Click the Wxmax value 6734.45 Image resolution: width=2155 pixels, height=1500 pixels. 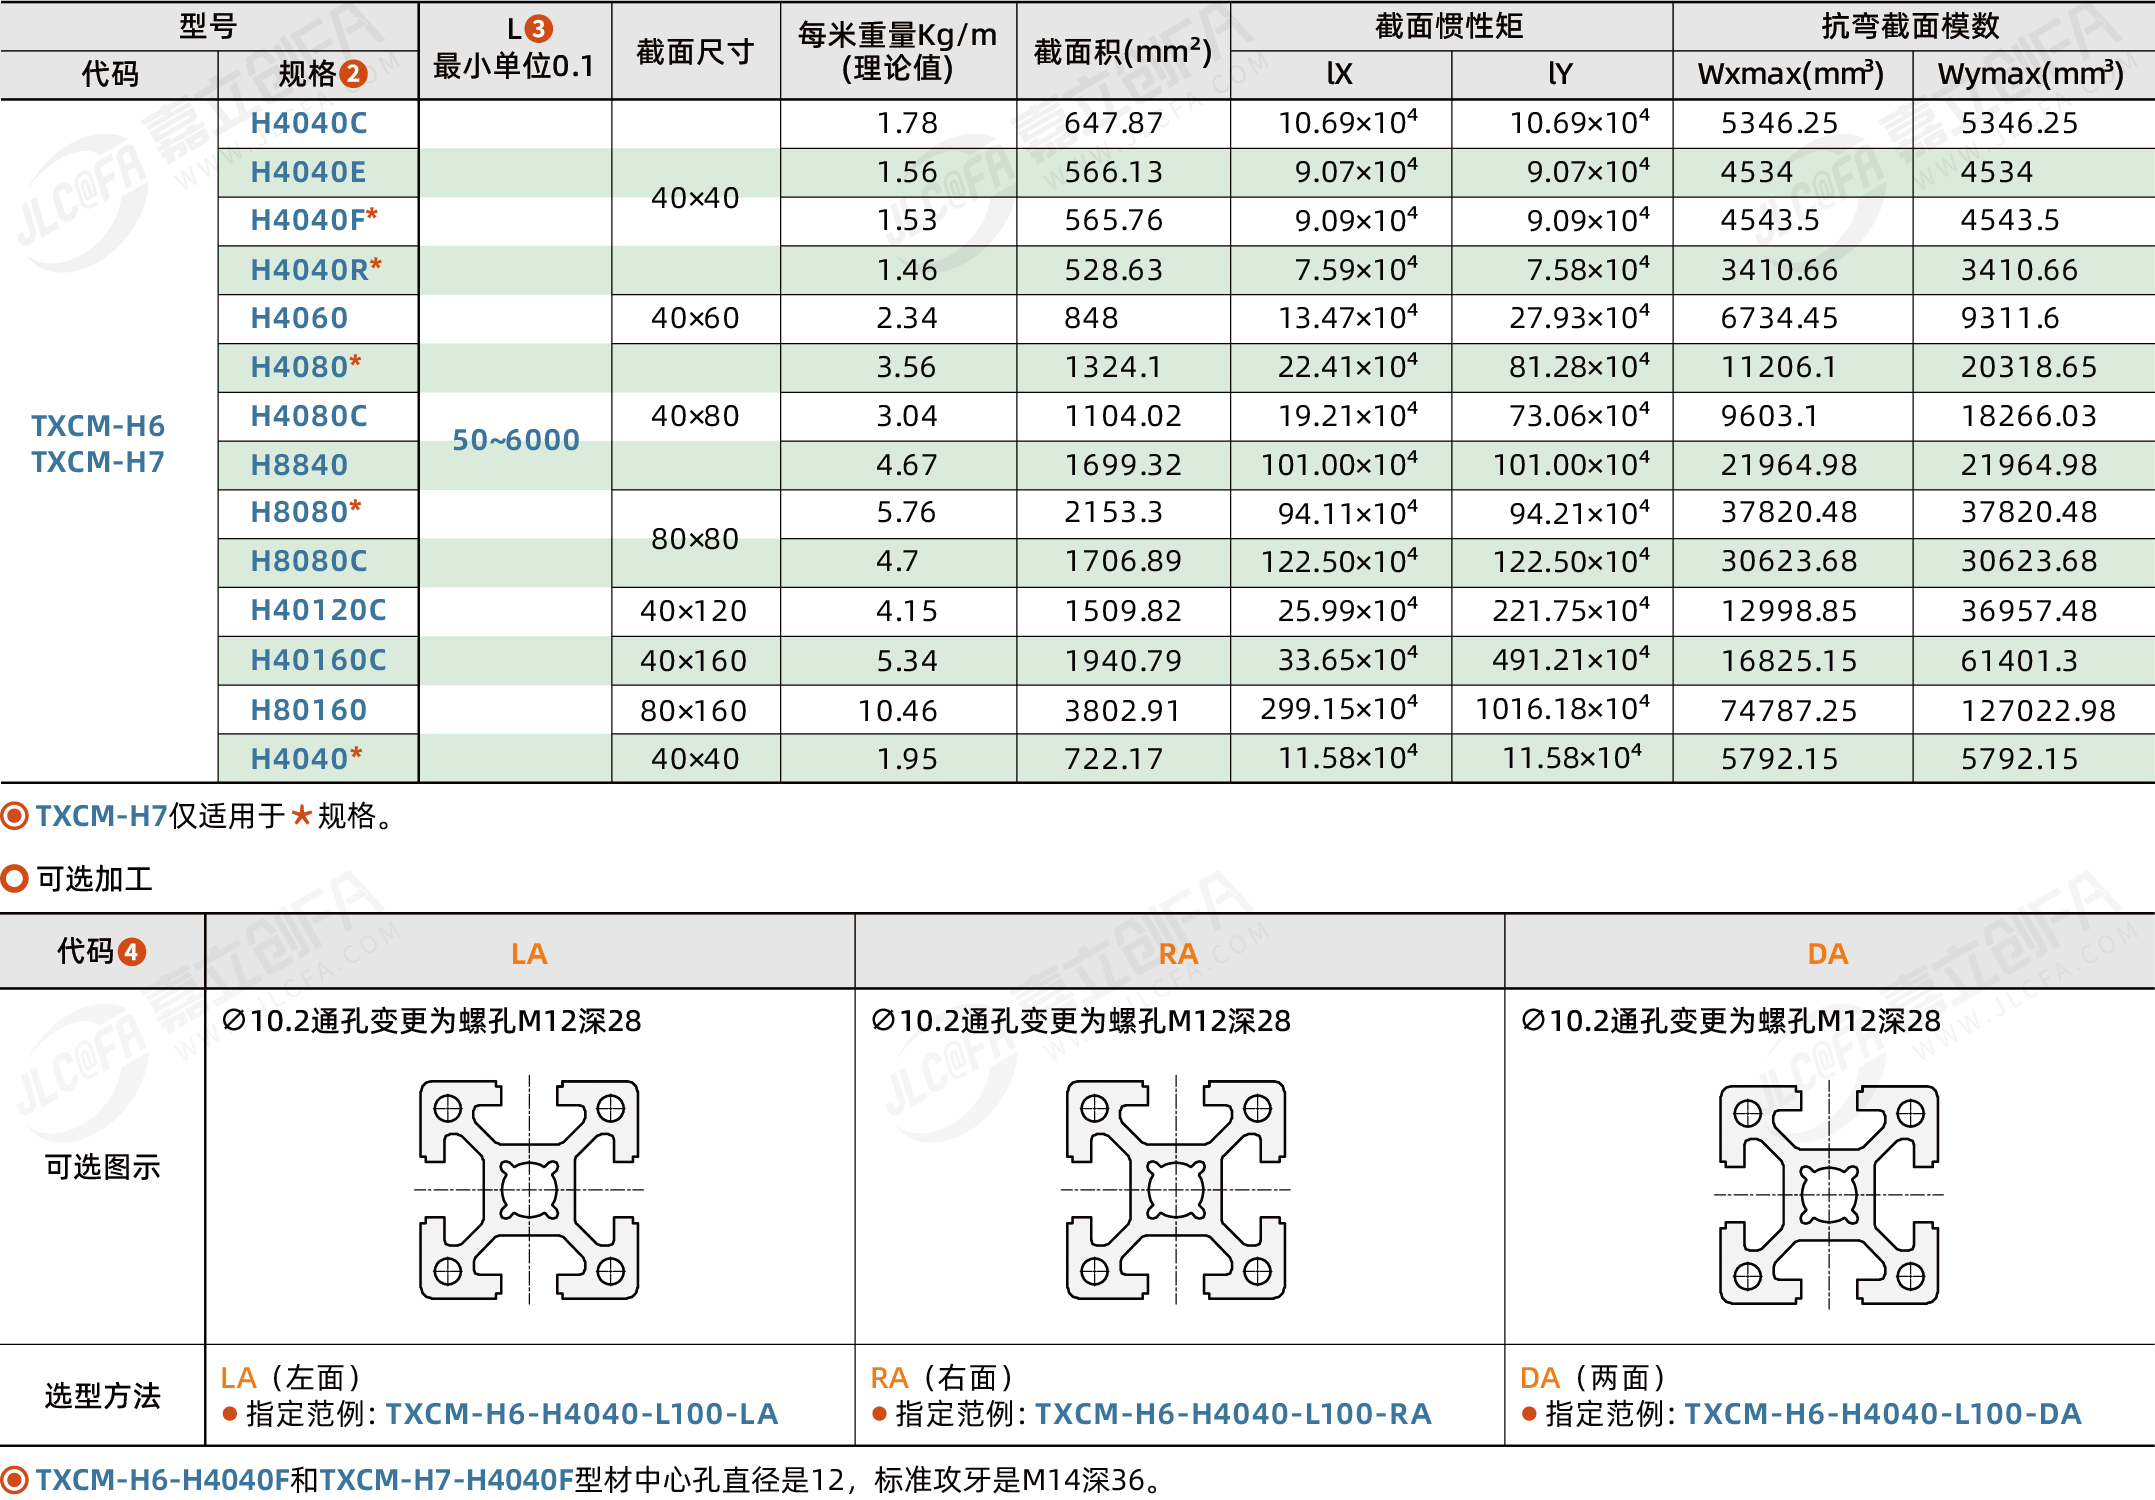pyautogui.click(x=1779, y=318)
